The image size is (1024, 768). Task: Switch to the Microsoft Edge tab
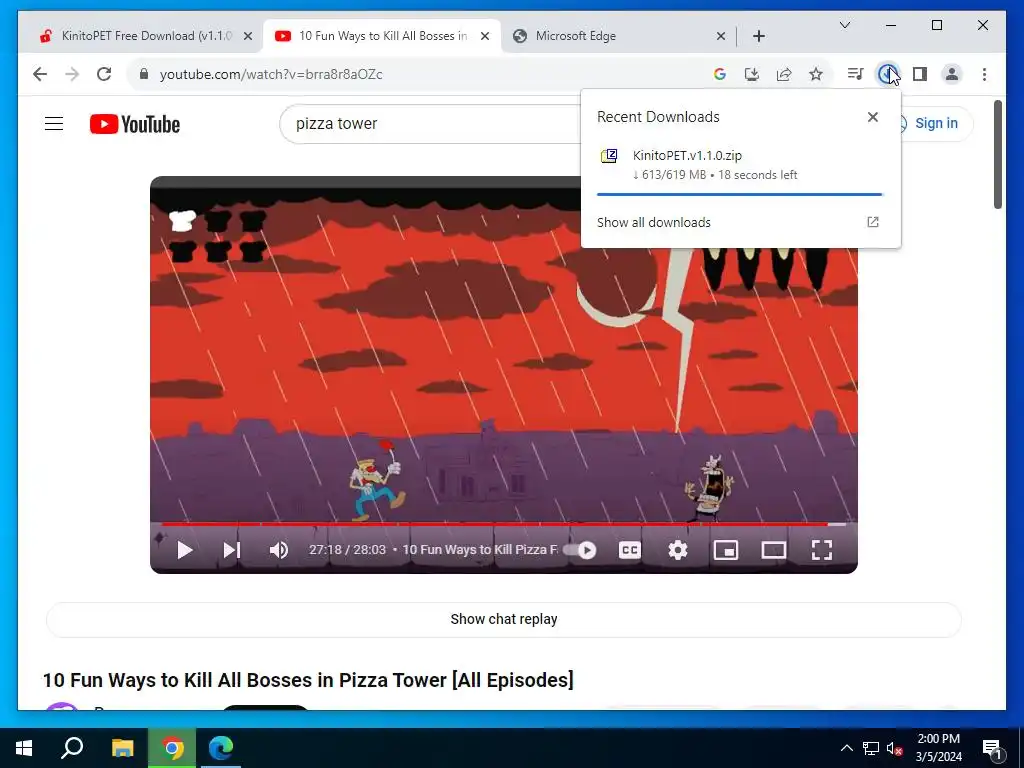[x=618, y=36]
